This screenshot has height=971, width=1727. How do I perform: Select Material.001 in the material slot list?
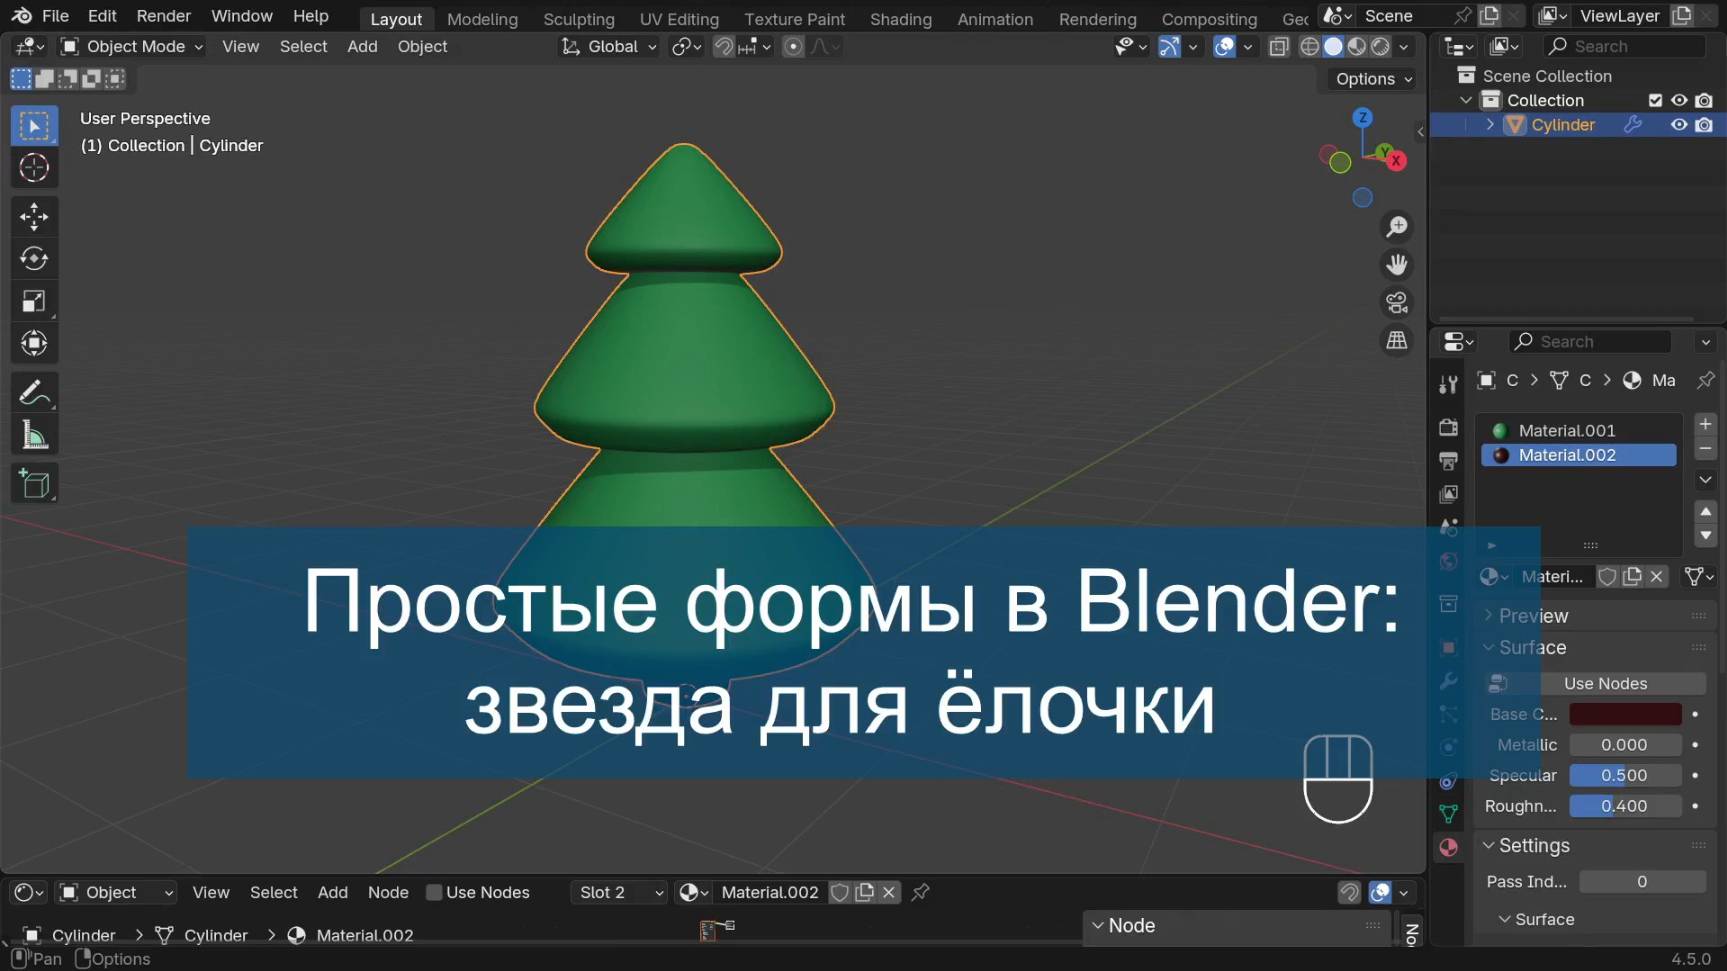point(1566,429)
